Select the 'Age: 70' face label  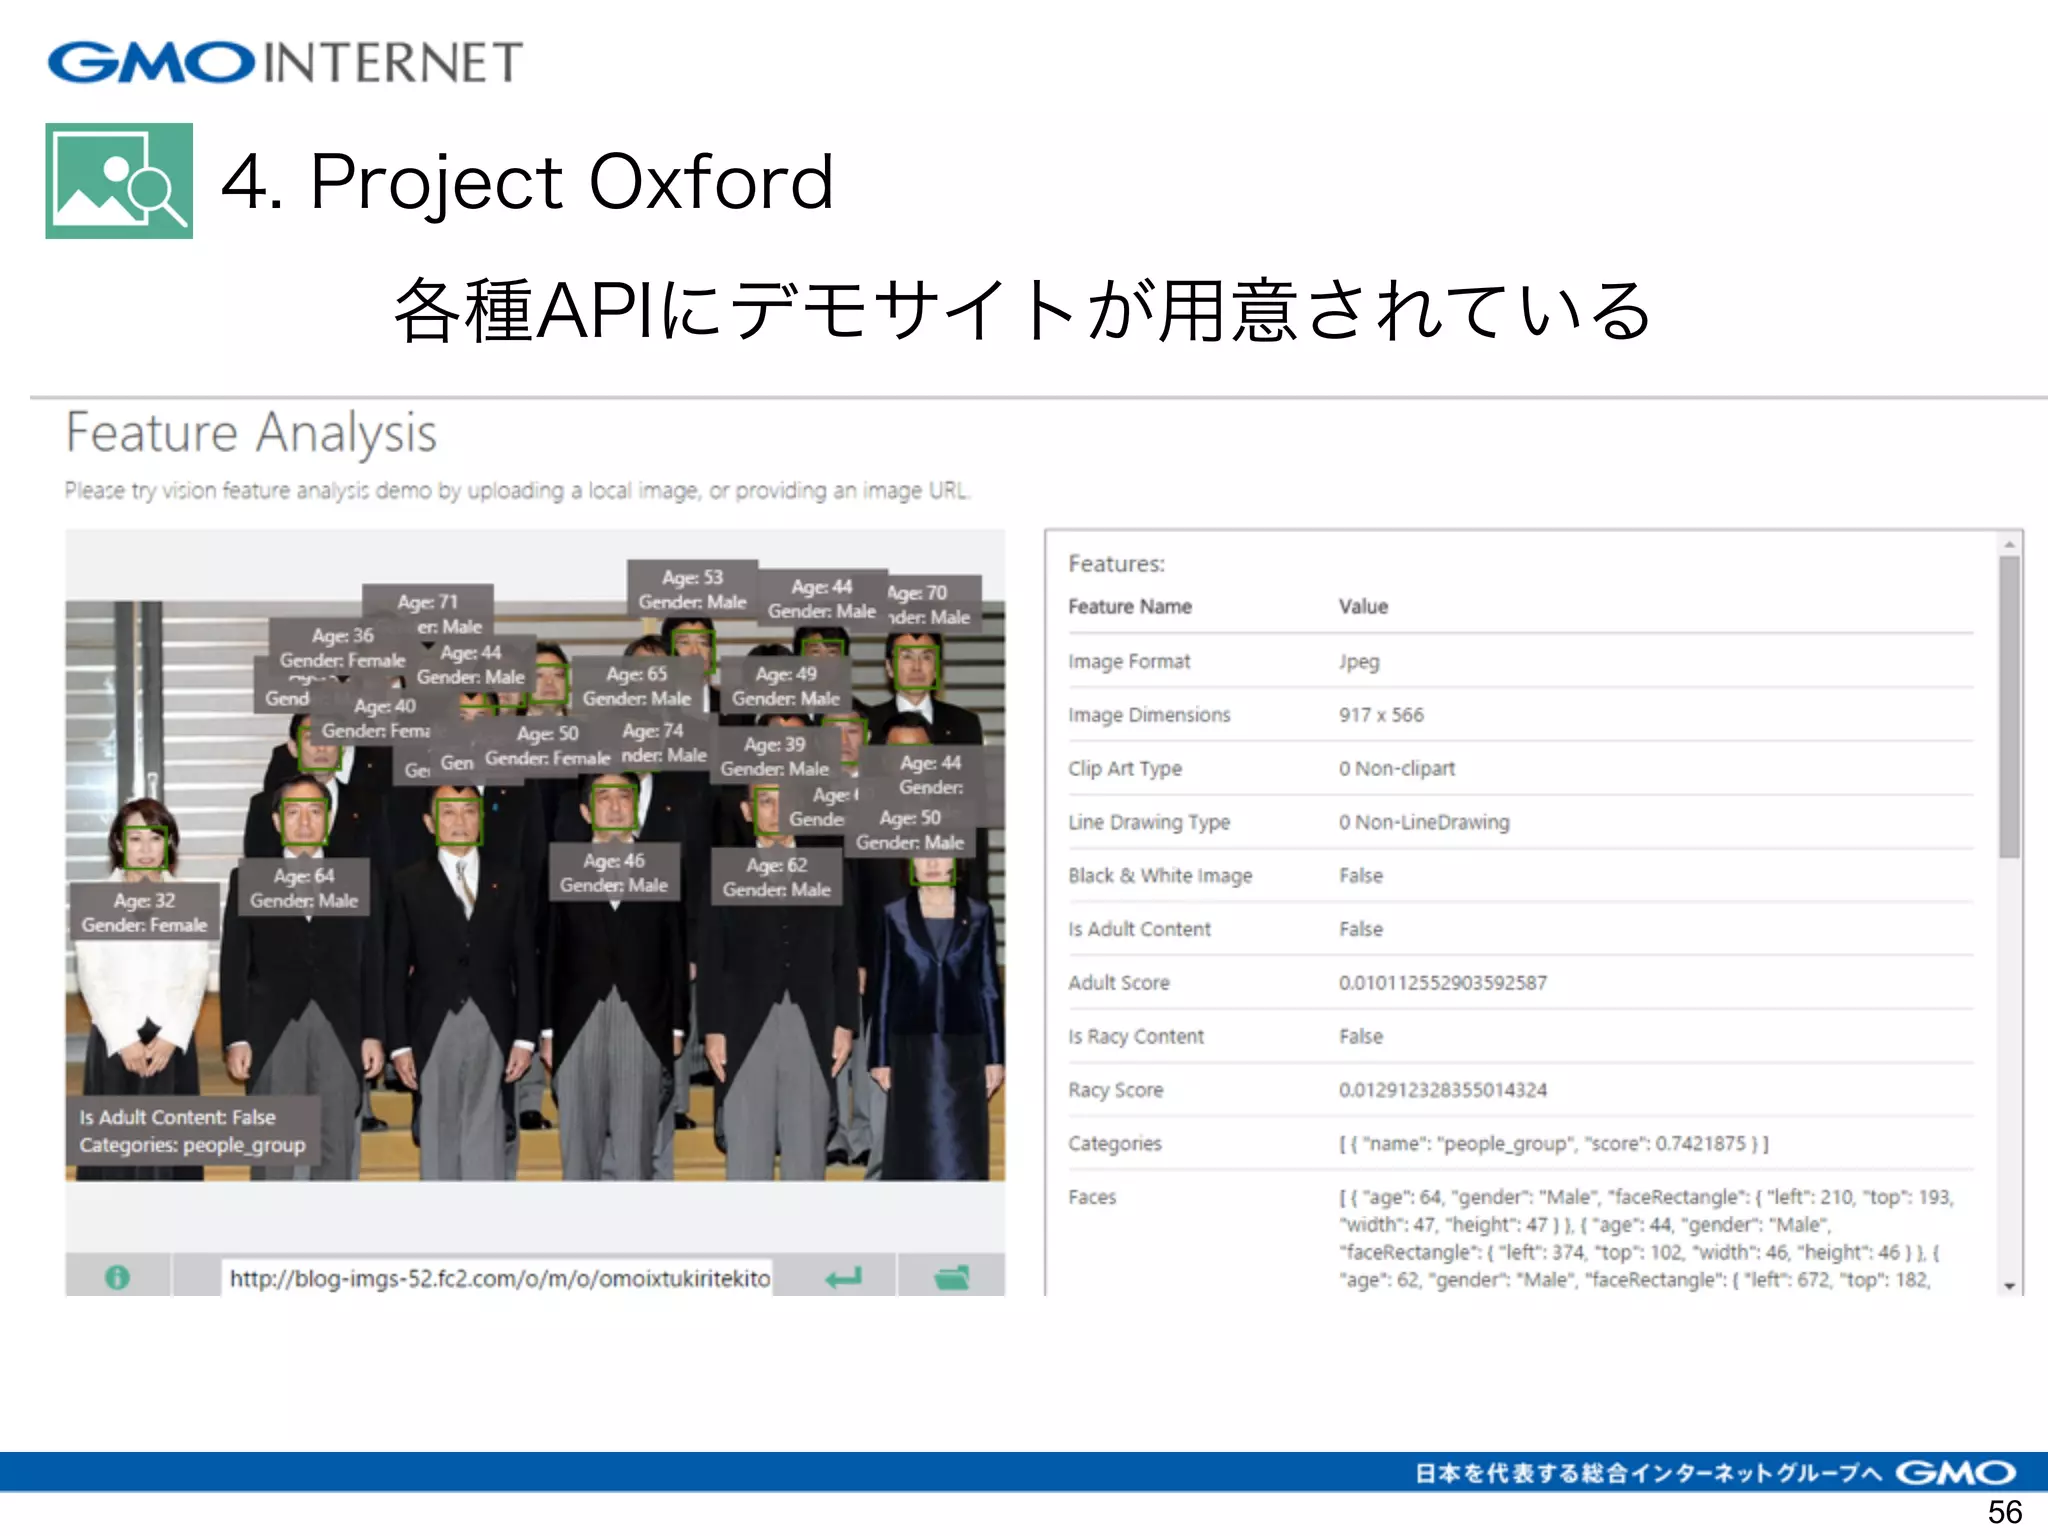tap(931, 604)
